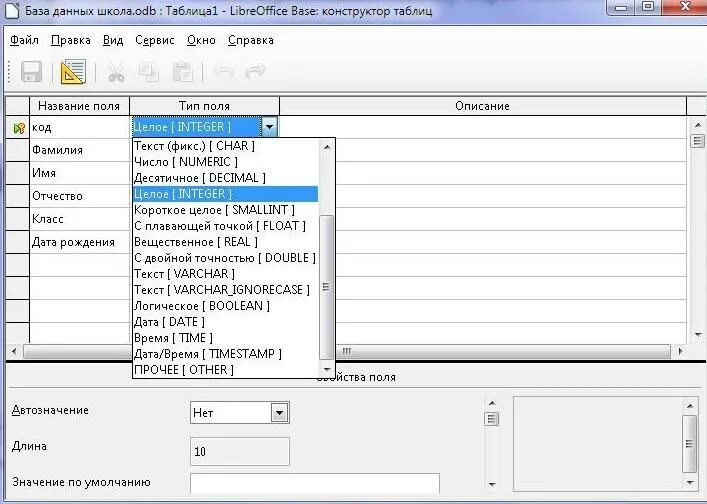The image size is (707, 504).
Task: Click the field properties scroll-up arrow
Action: (x=492, y=403)
